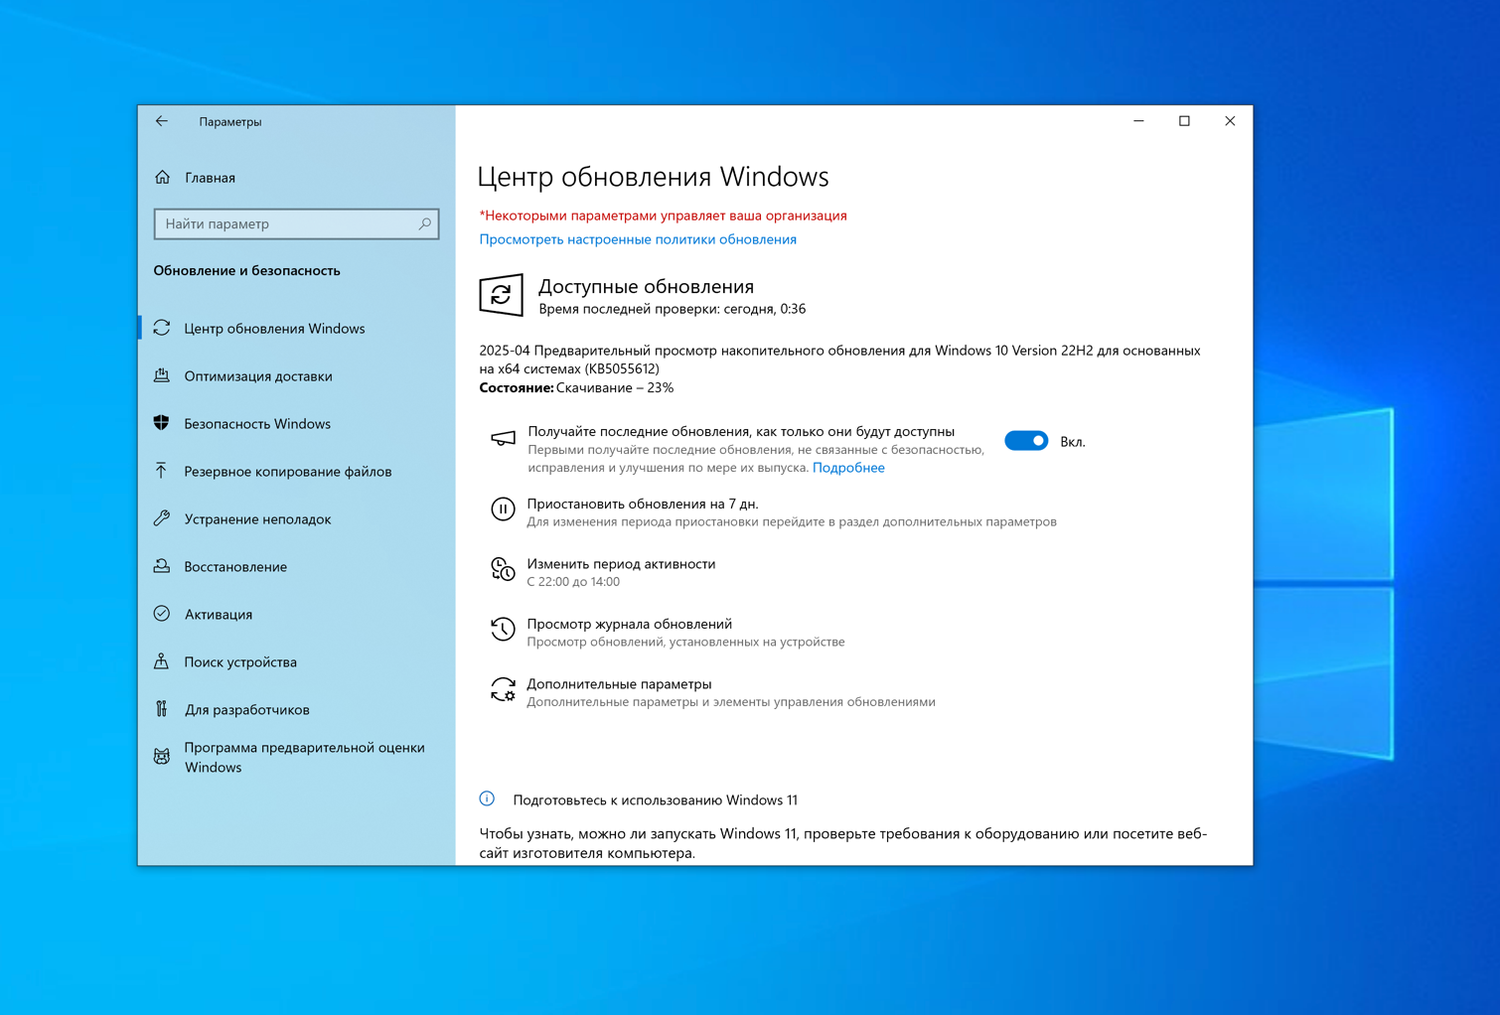Viewport: 1500px width, 1015px height.
Task: Click the С 22:00 до 14:00 text
Action: coord(573,582)
